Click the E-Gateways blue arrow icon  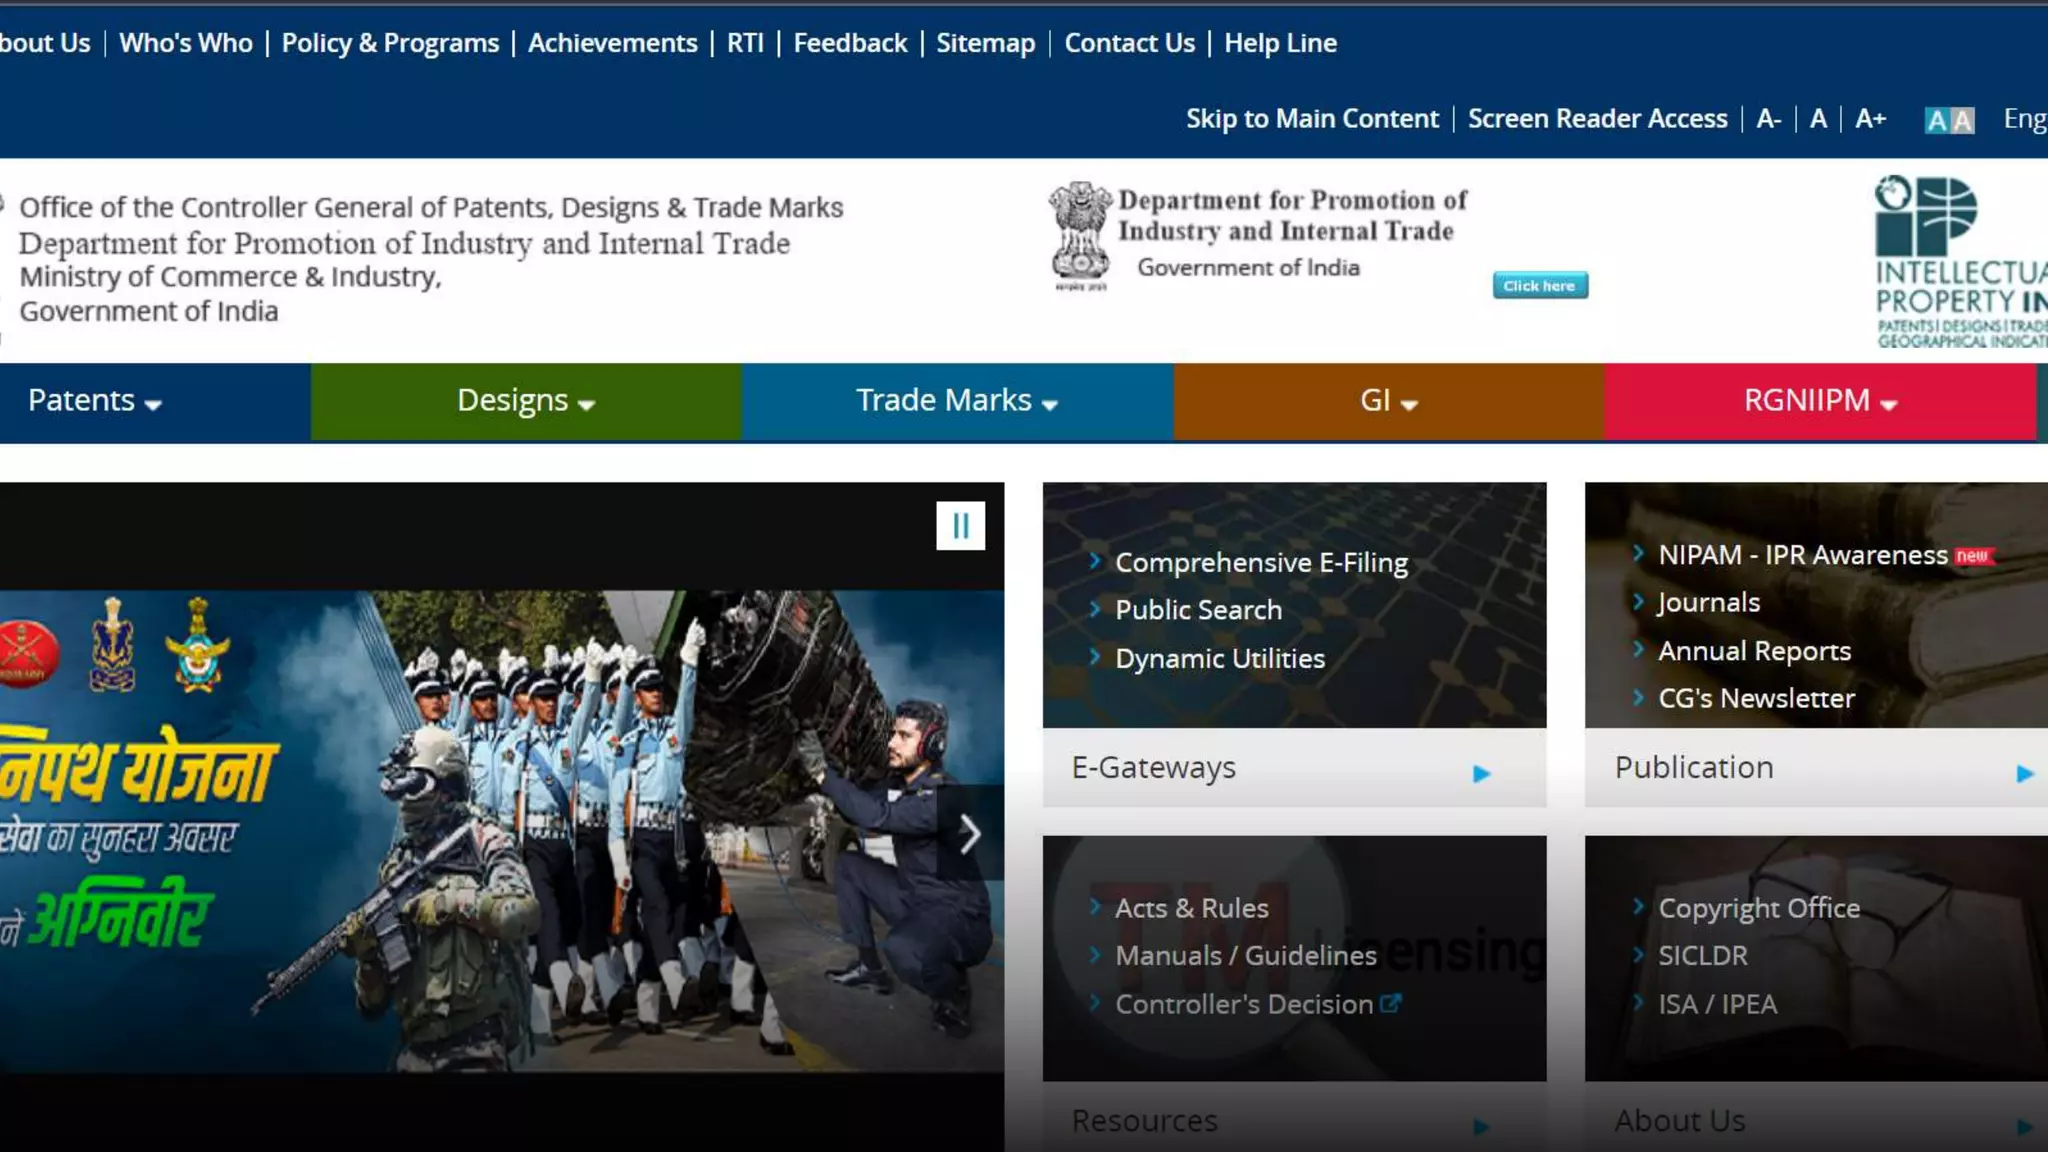coord(1481,773)
